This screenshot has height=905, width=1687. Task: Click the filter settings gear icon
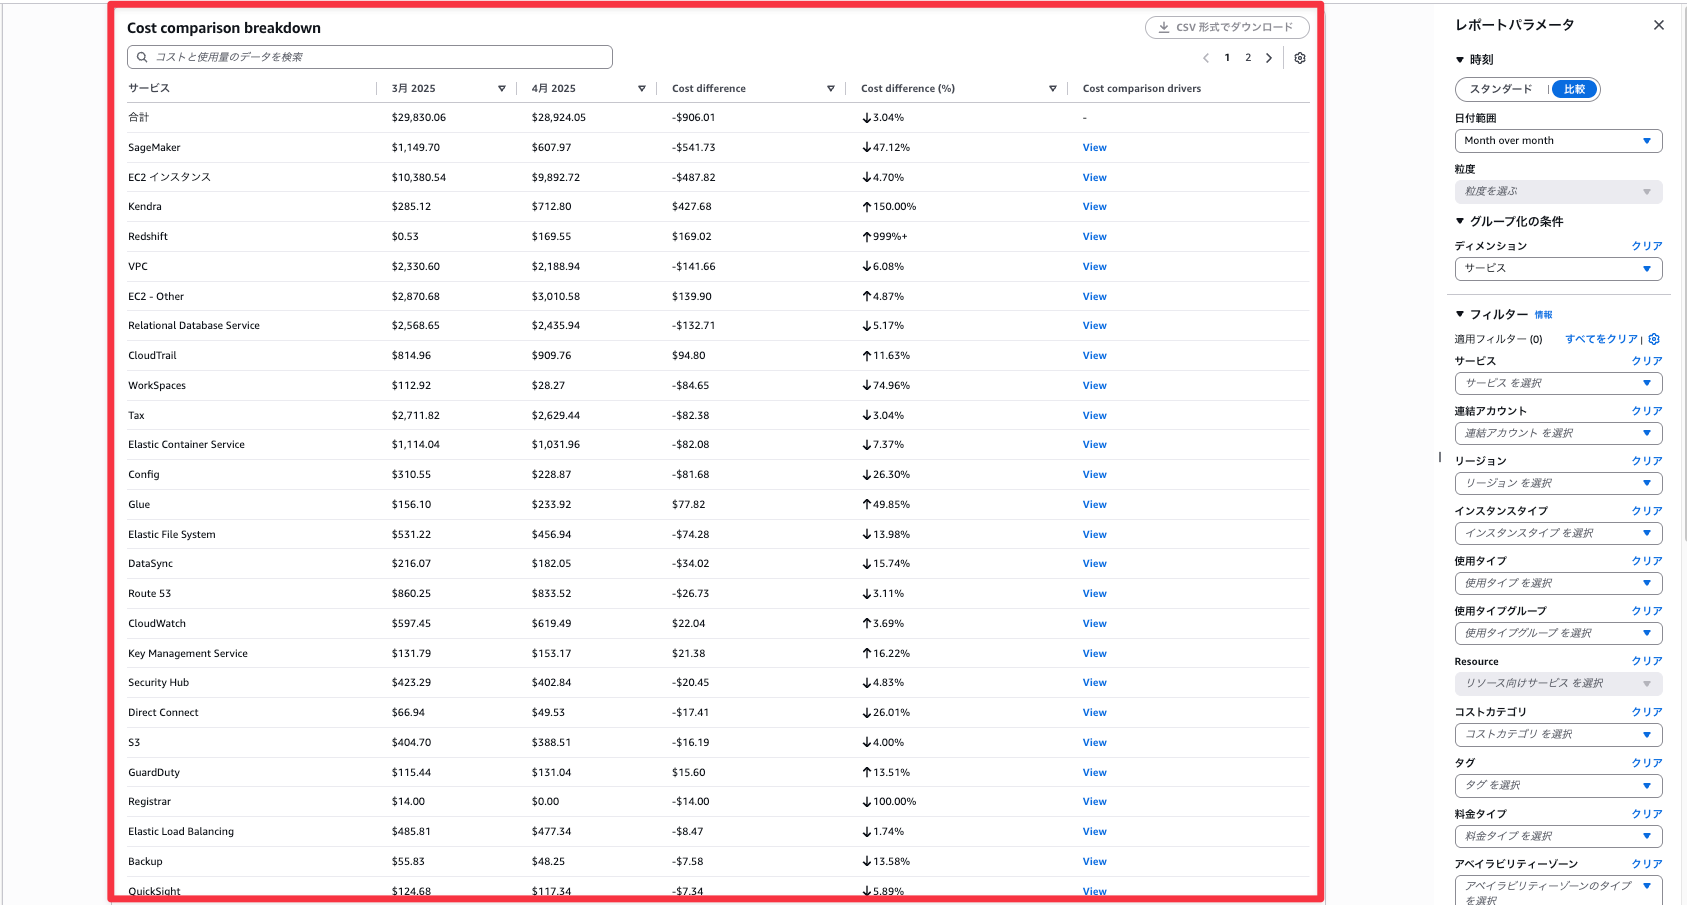click(x=1654, y=339)
